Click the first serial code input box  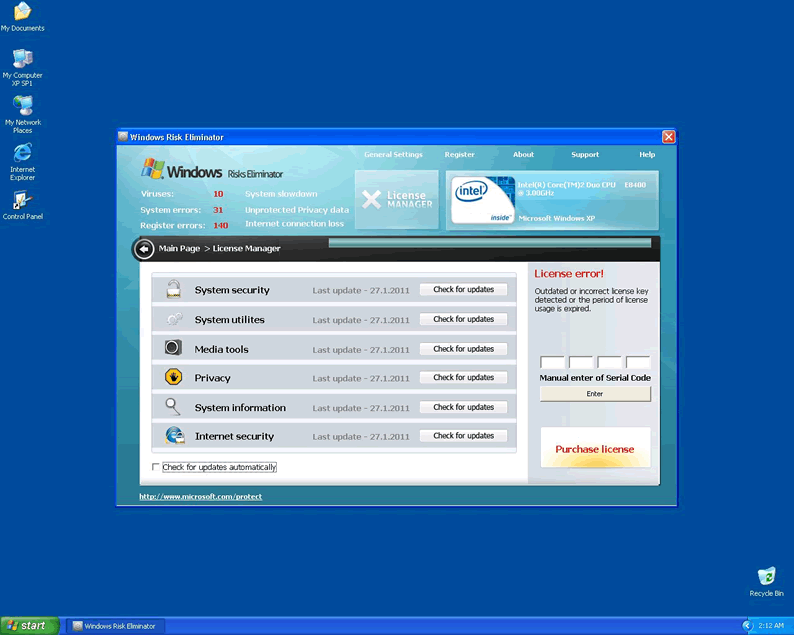[552, 363]
